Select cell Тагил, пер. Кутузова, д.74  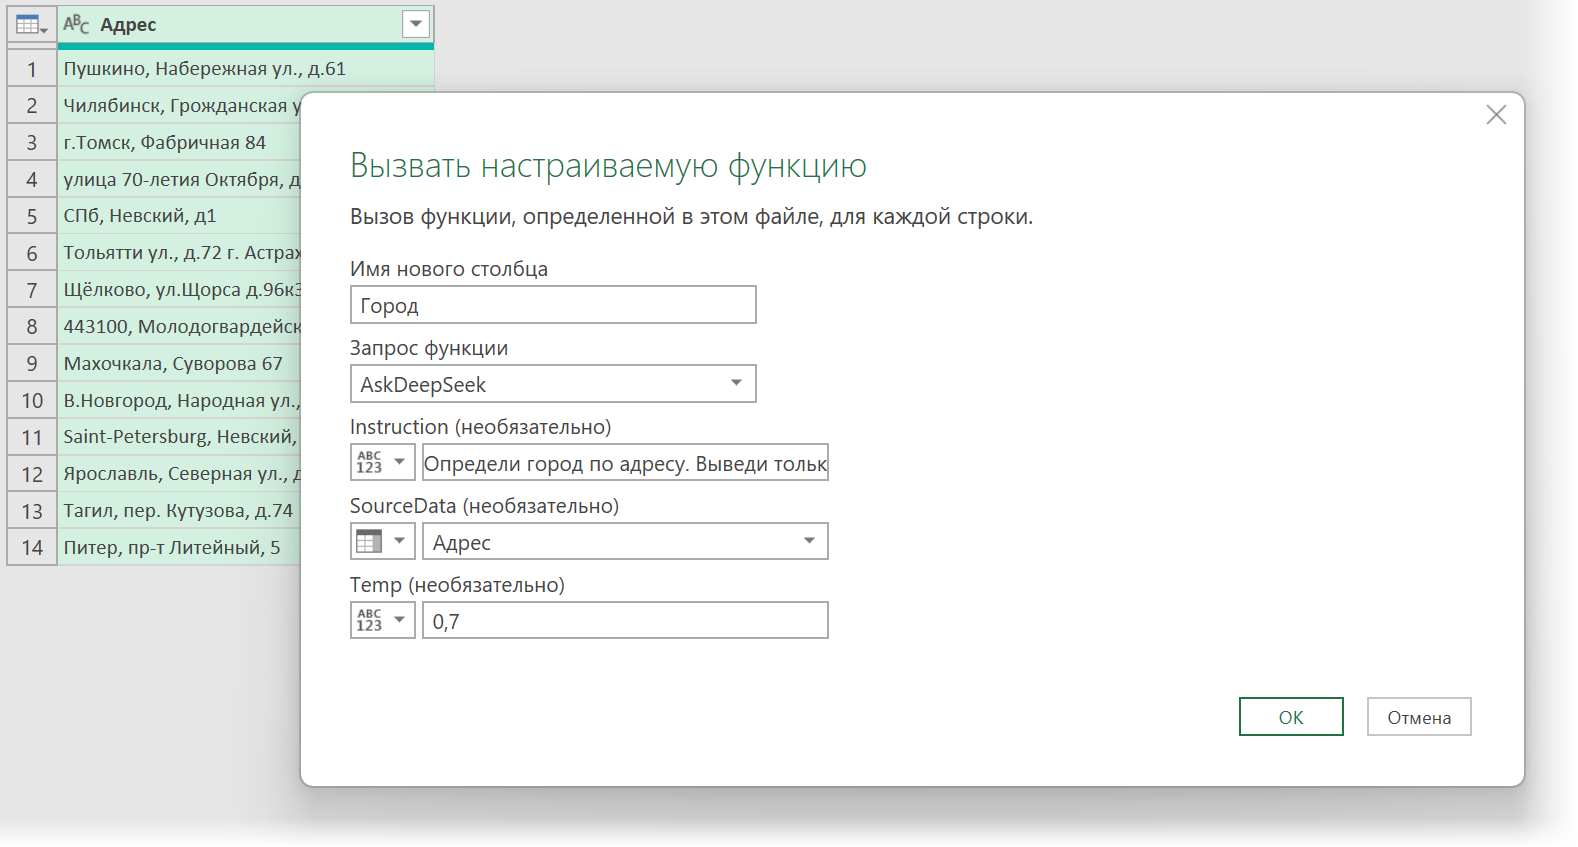coord(179,511)
